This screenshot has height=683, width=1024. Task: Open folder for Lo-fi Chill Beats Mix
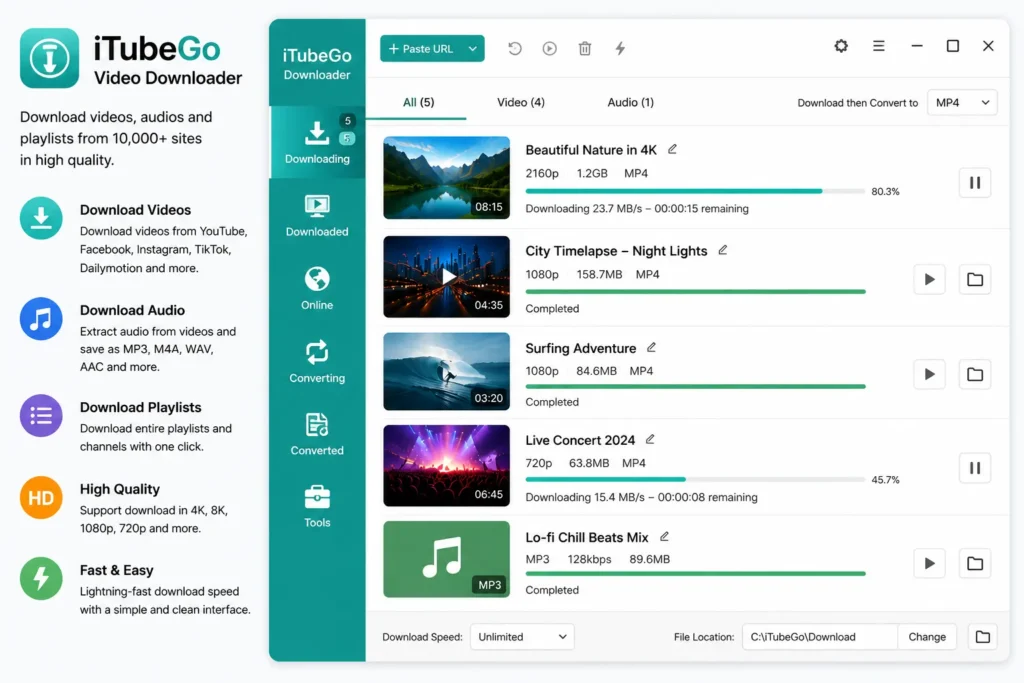(x=975, y=564)
